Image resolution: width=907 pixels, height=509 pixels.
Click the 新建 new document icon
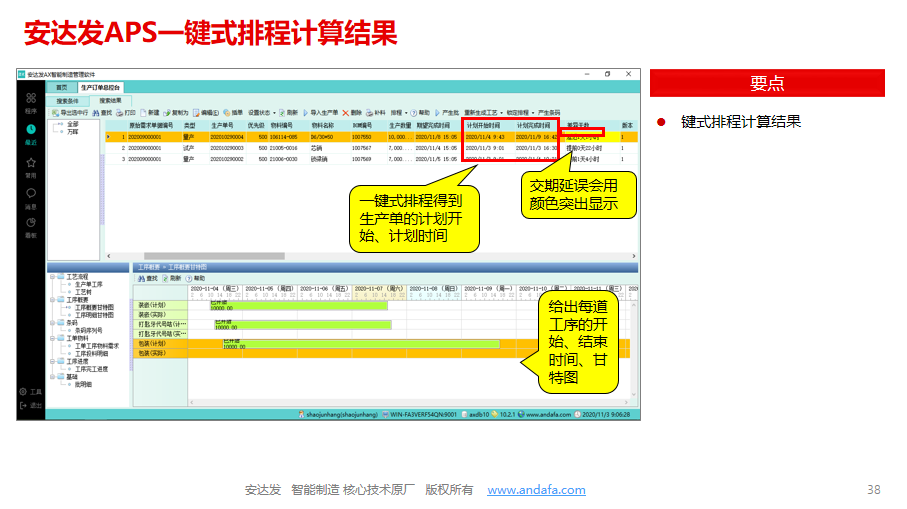tap(143, 113)
